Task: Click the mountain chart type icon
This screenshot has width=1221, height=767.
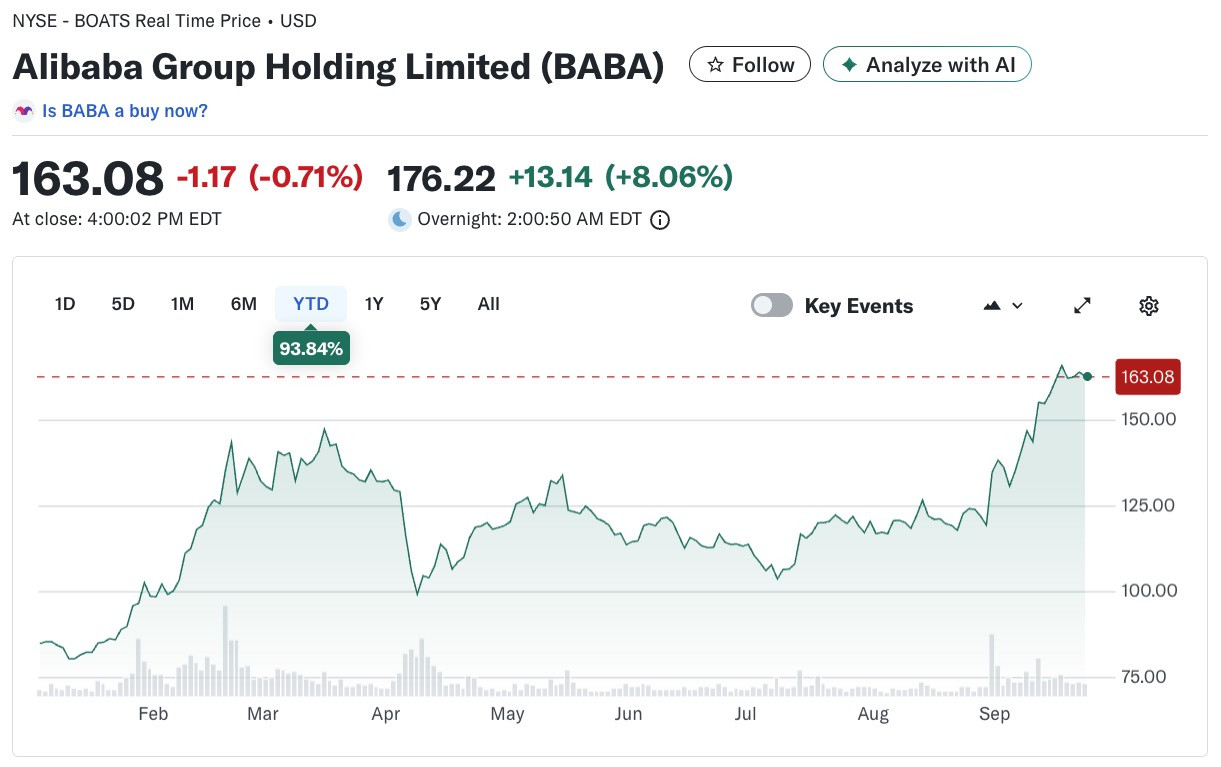Action: [992, 306]
